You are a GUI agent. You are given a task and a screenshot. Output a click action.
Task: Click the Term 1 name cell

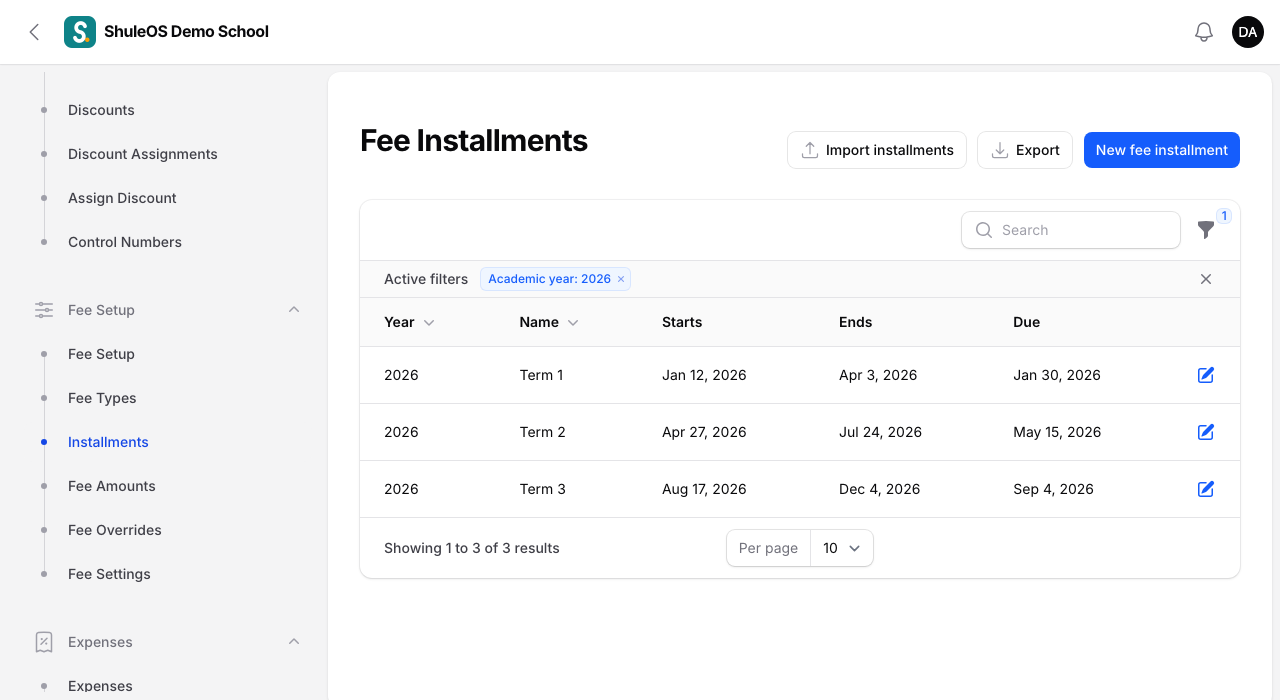tap(541, 375)
